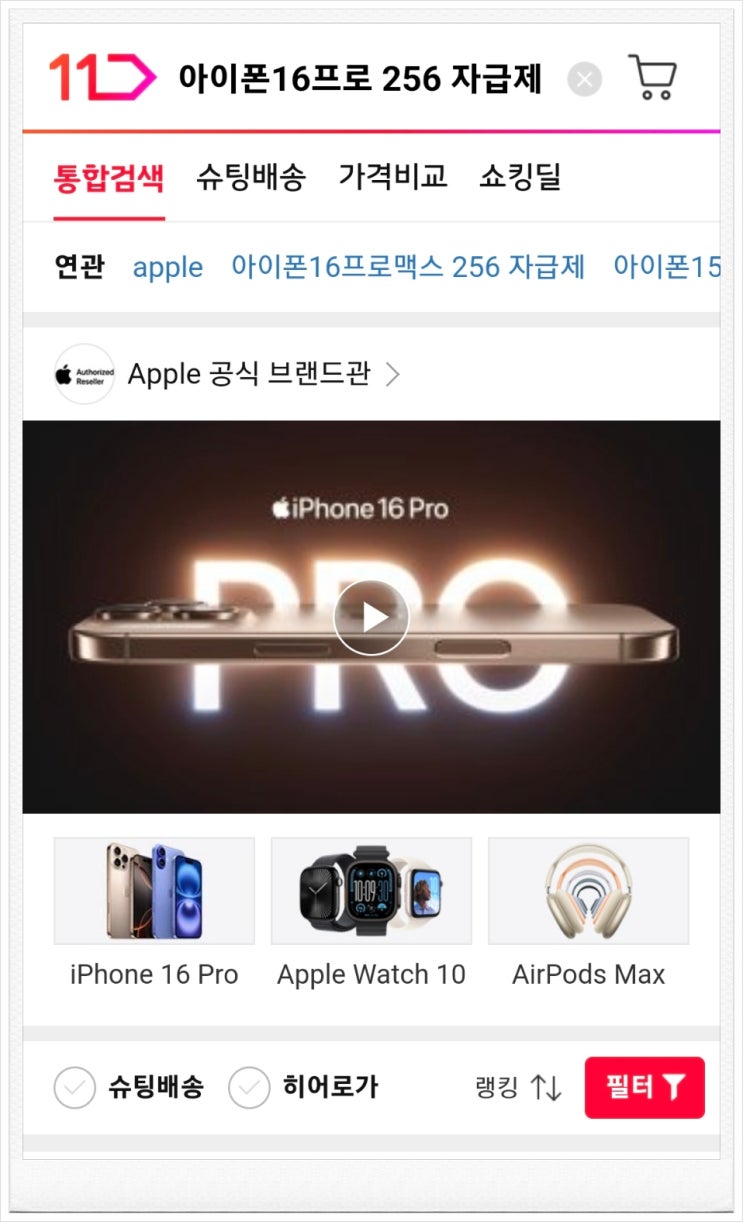743x1222 pixels.
Task: Open the shopping cart icon
Action: click(x=653, y=77)
